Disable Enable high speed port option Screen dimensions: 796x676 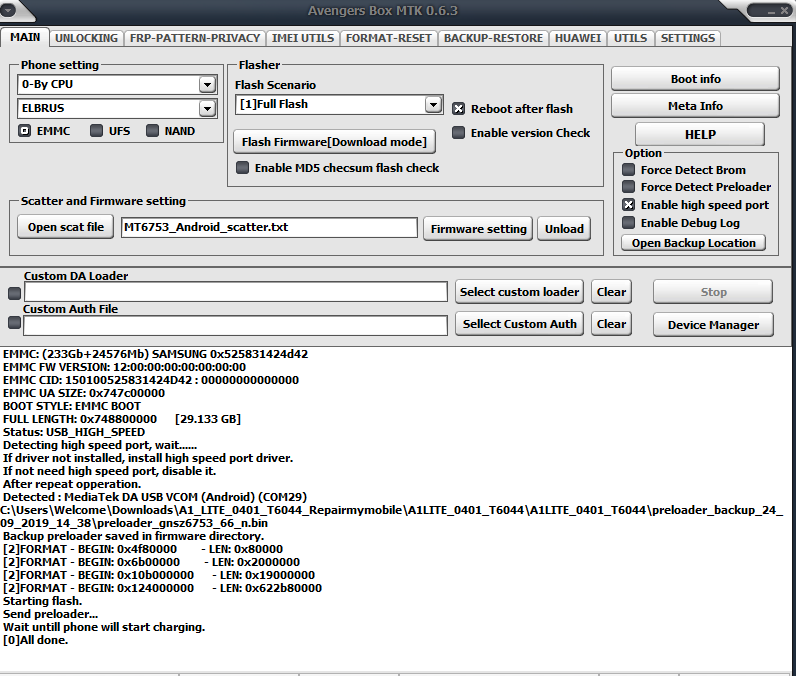(628, 205)
